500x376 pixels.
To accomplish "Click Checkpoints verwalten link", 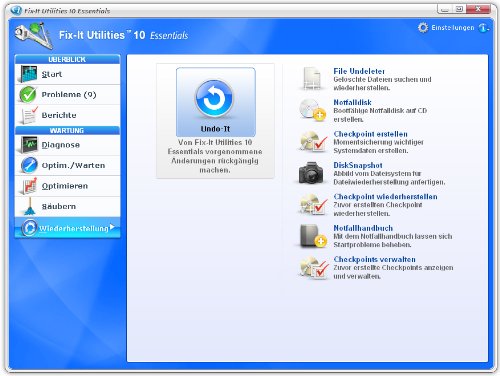I will coord(375,259).
